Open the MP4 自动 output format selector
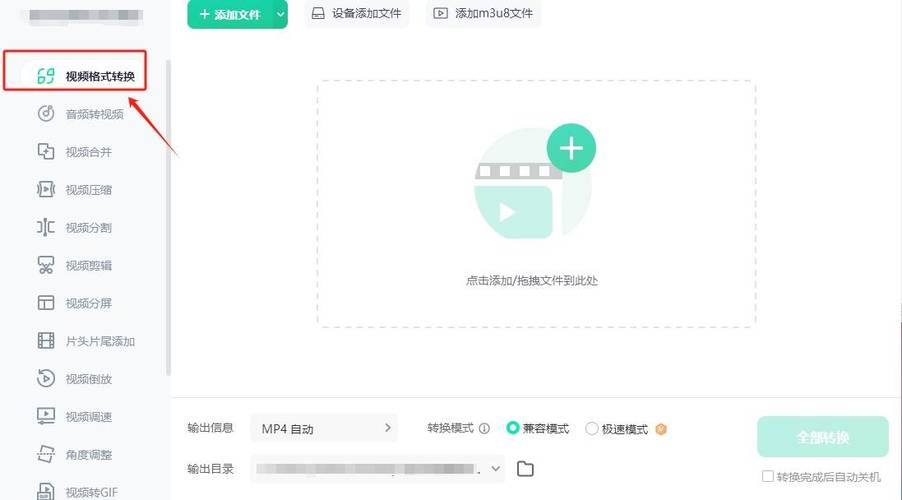902x500 pixels. (x=324, y=429)
